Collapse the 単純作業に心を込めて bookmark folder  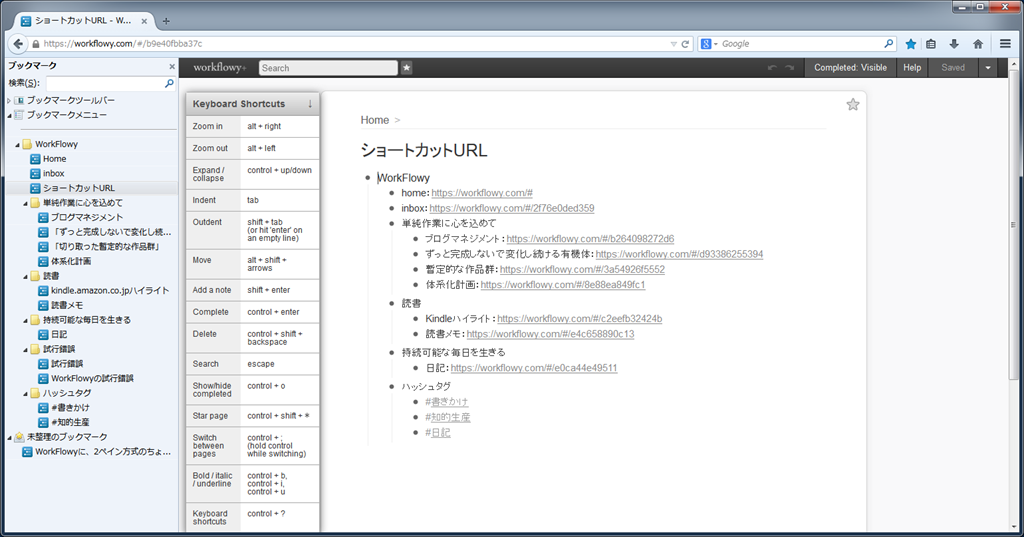25,203
